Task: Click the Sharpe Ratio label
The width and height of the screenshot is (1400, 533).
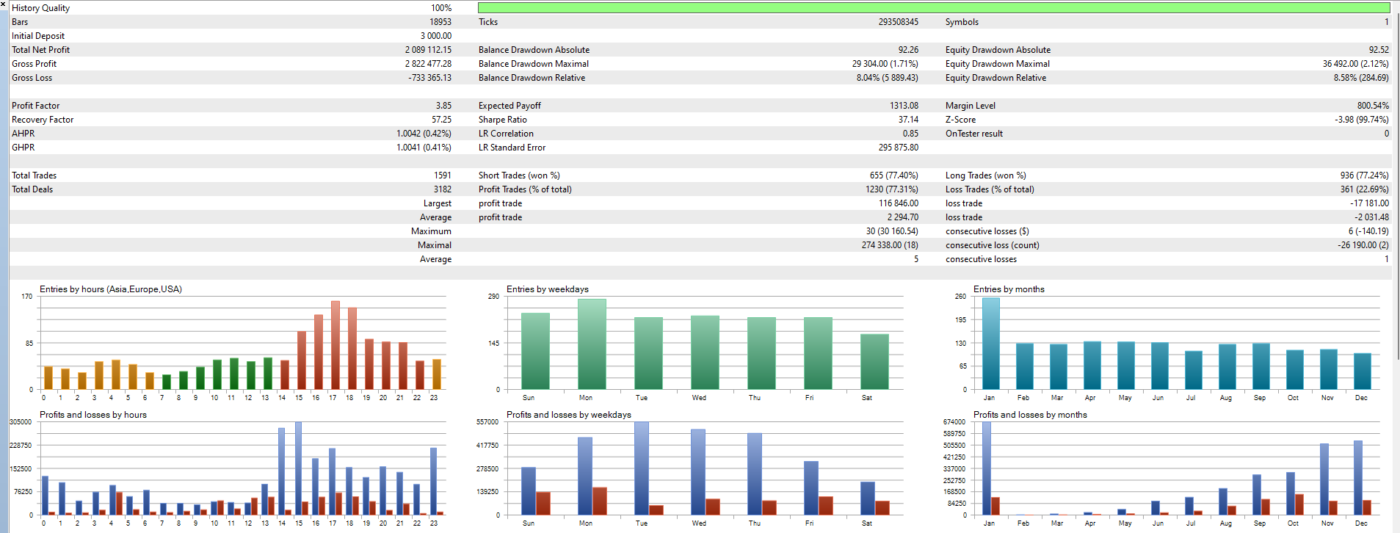Action: (x=502, y=120)
